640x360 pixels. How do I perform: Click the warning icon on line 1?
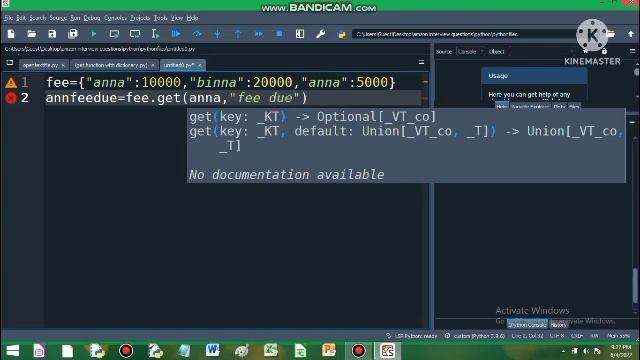[x=11, y=83]
